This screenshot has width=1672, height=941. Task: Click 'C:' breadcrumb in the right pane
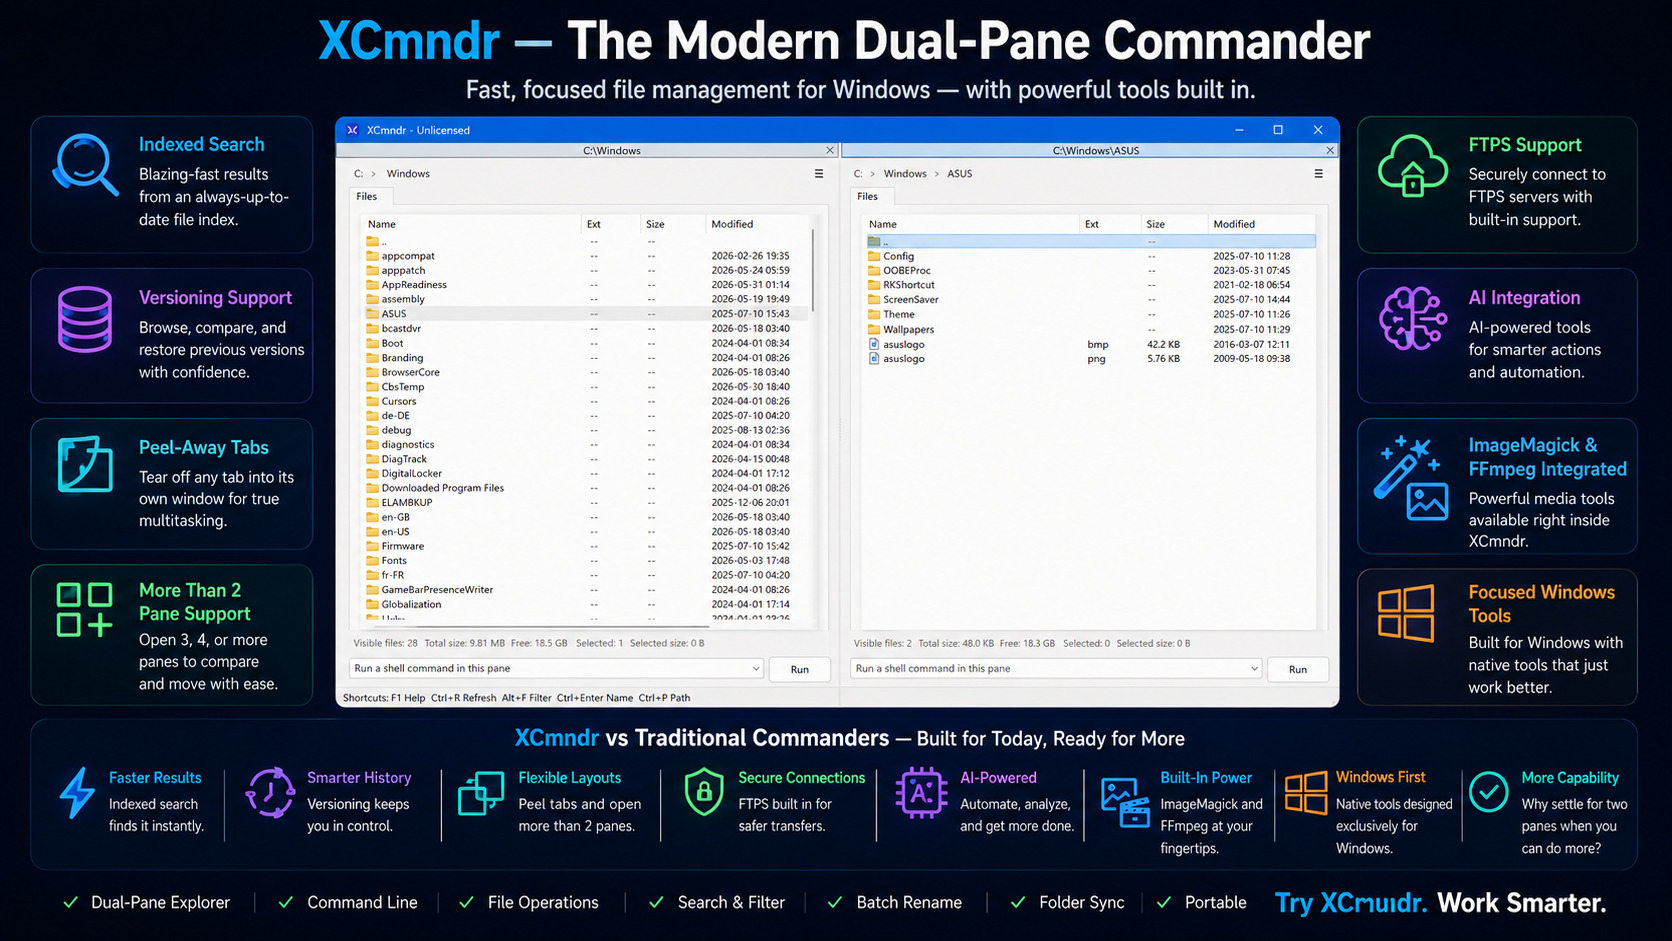tap(858, 174)
